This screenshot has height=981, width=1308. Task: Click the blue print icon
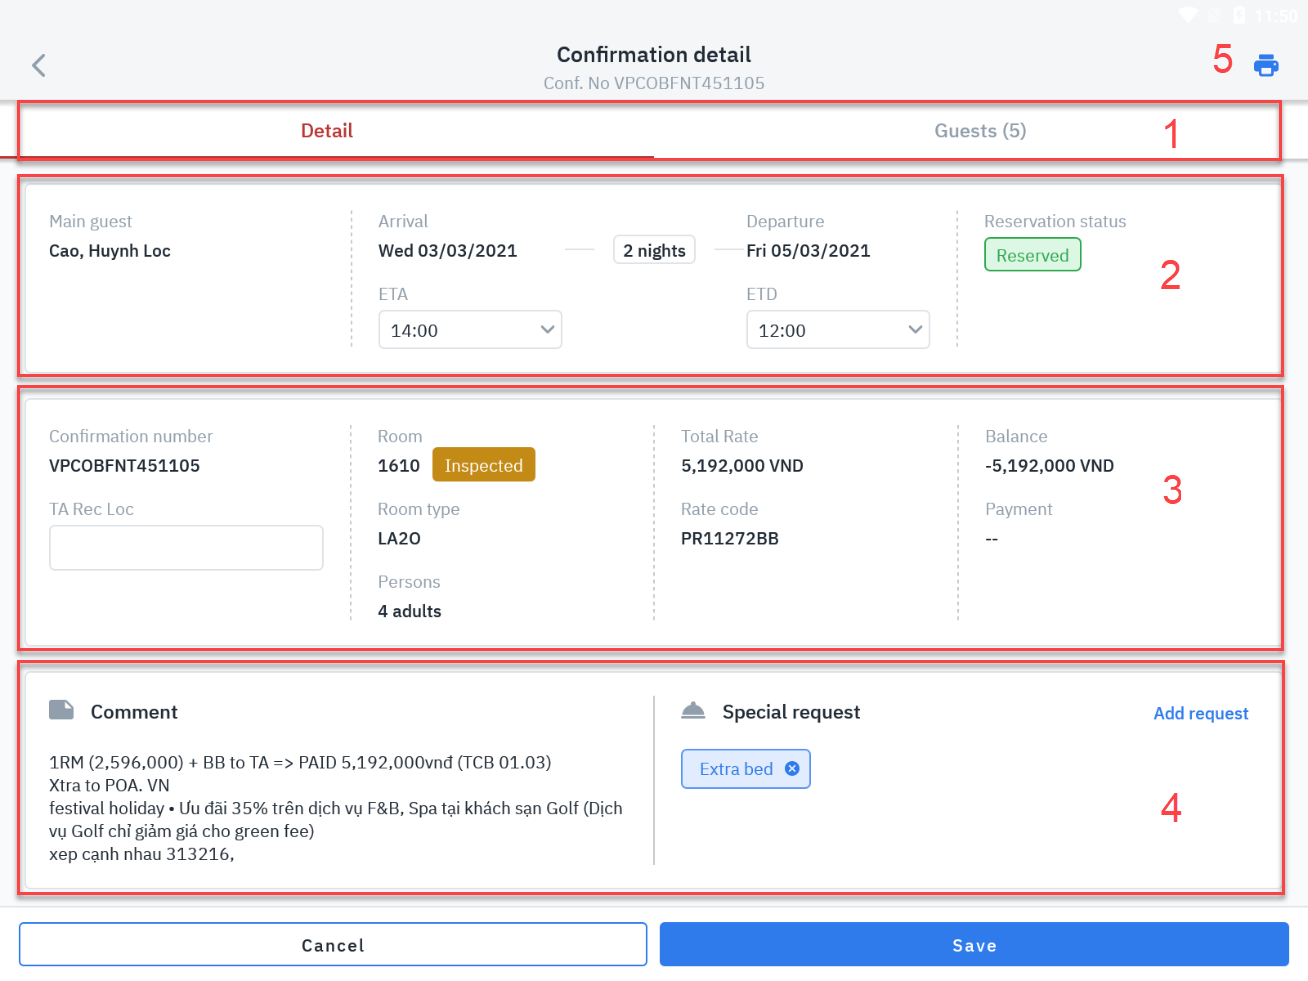[1266, 66]
